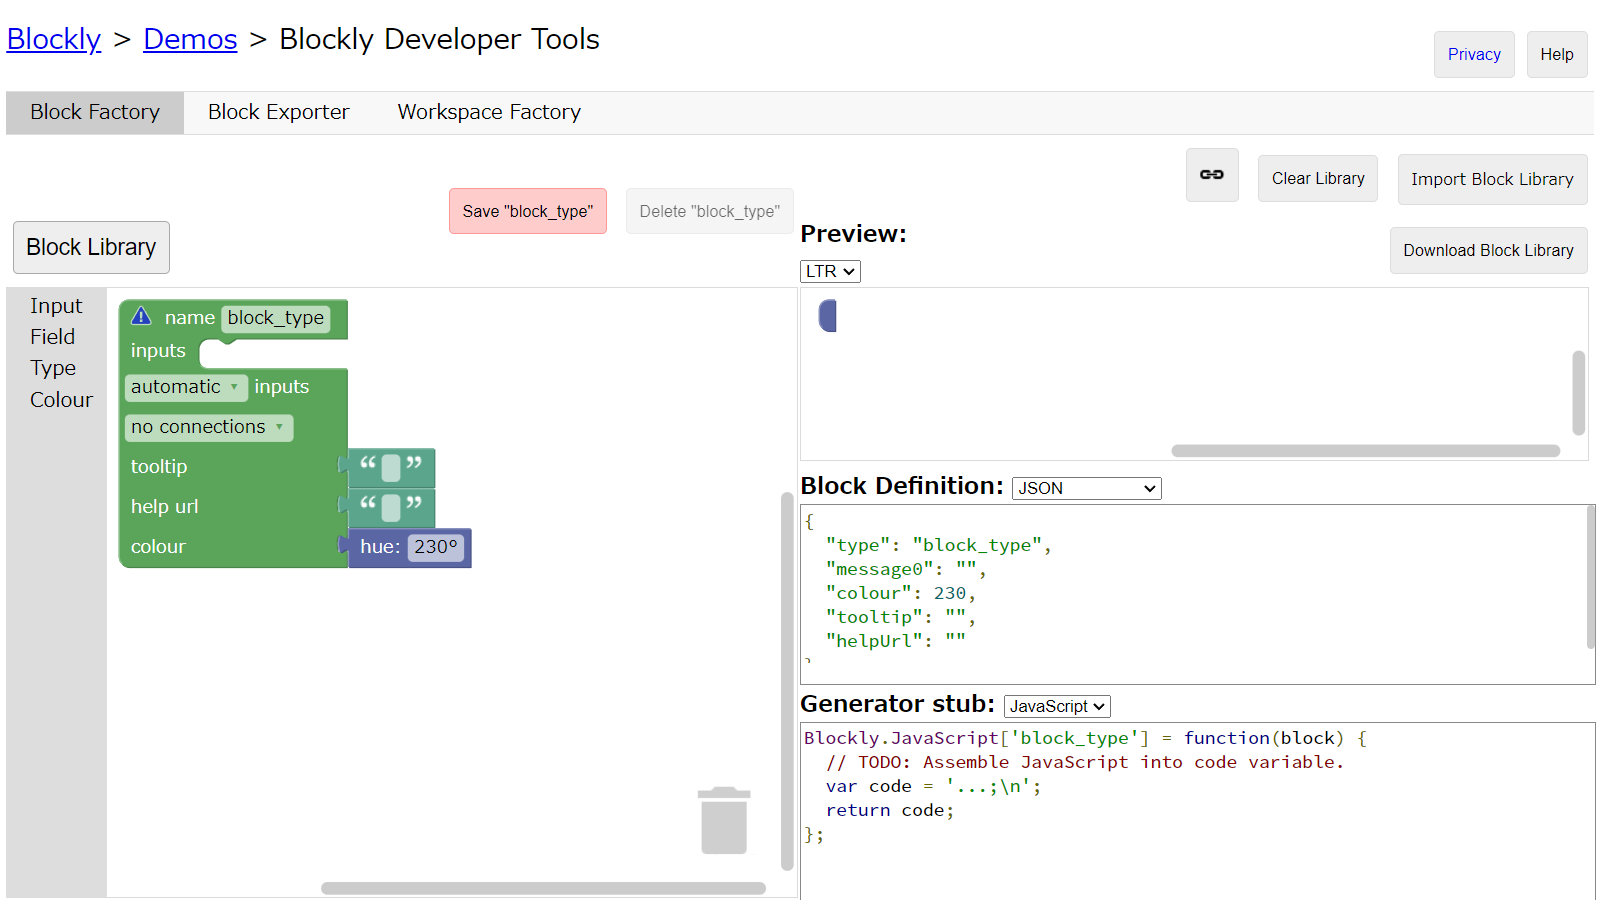Change Block Definition format from JSON
This screenshot has width=1600, height=900.
coord(1086,488)
